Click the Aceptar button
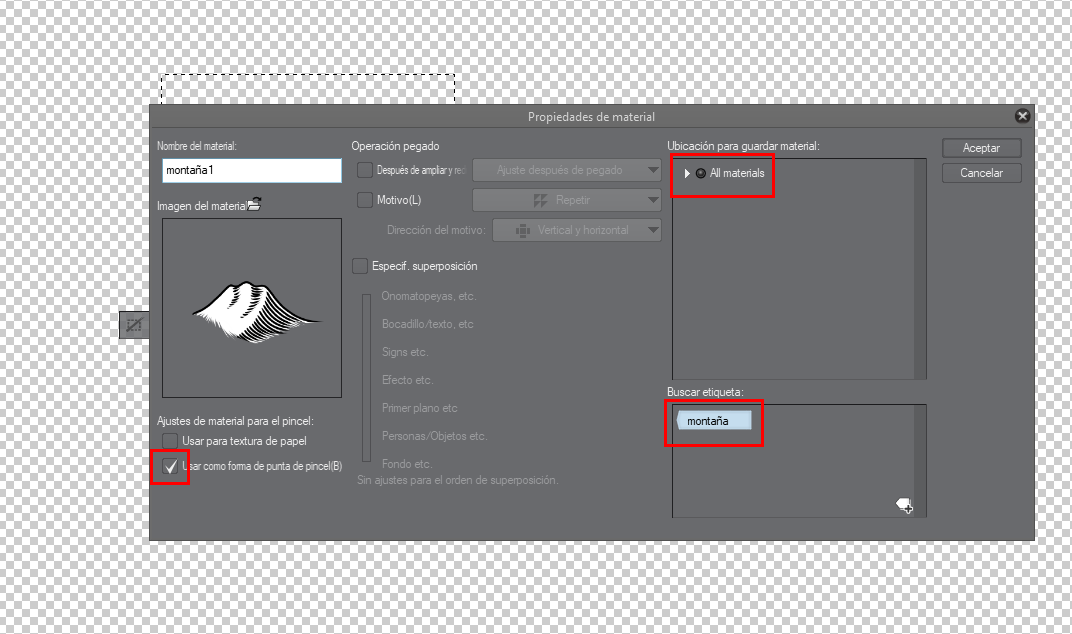The height and width of the screenshot is (634, 1072). click(x=981, y=148)
